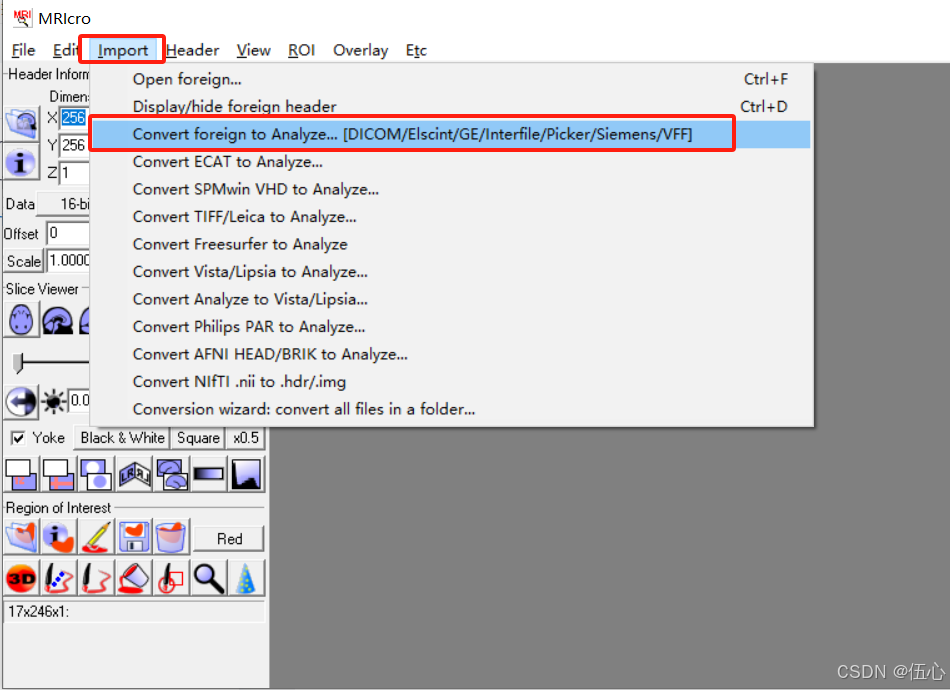Open the Header menu

(193, 50)
